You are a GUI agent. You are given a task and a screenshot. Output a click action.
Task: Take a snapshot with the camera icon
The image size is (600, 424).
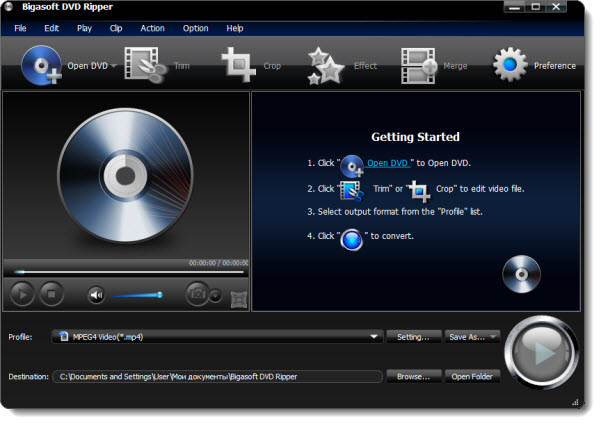pyautogui.click(x=198, y=294)
